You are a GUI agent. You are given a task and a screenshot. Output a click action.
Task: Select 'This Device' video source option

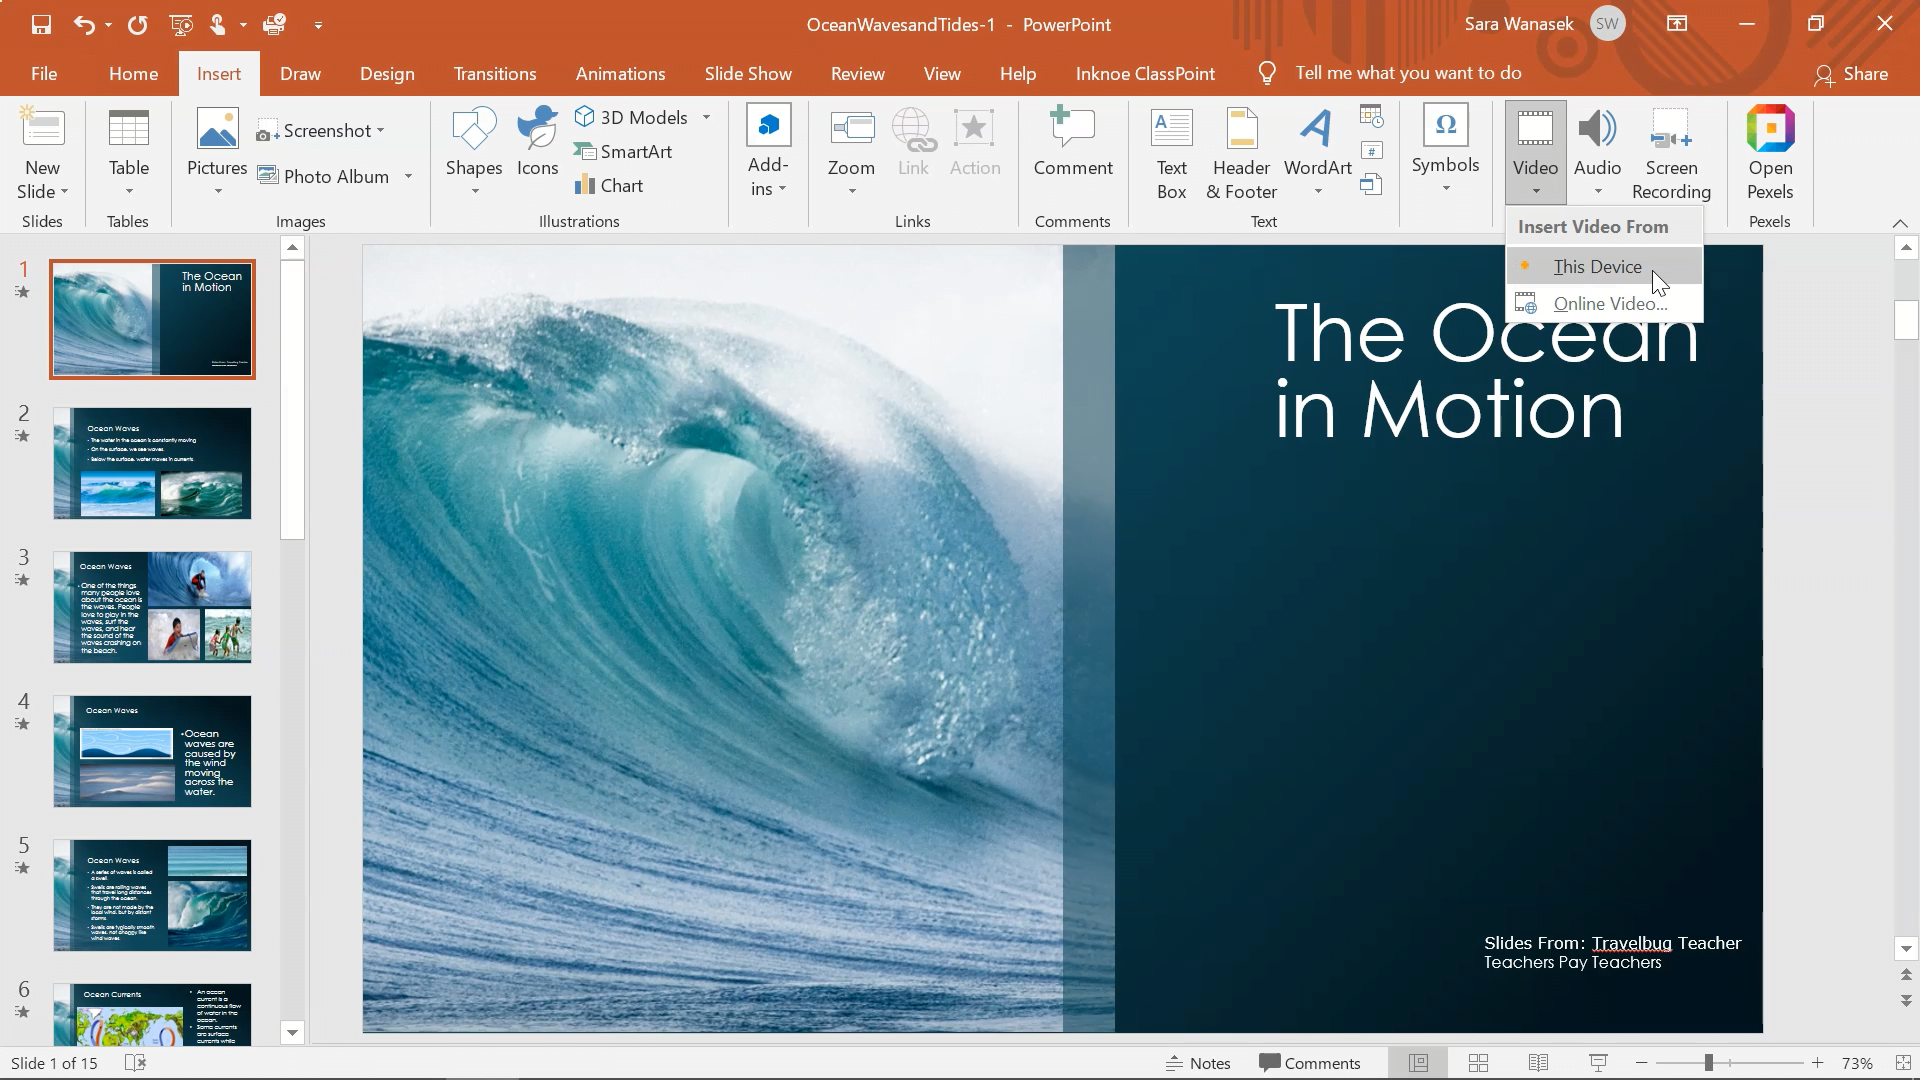(x=1598, y=266)
